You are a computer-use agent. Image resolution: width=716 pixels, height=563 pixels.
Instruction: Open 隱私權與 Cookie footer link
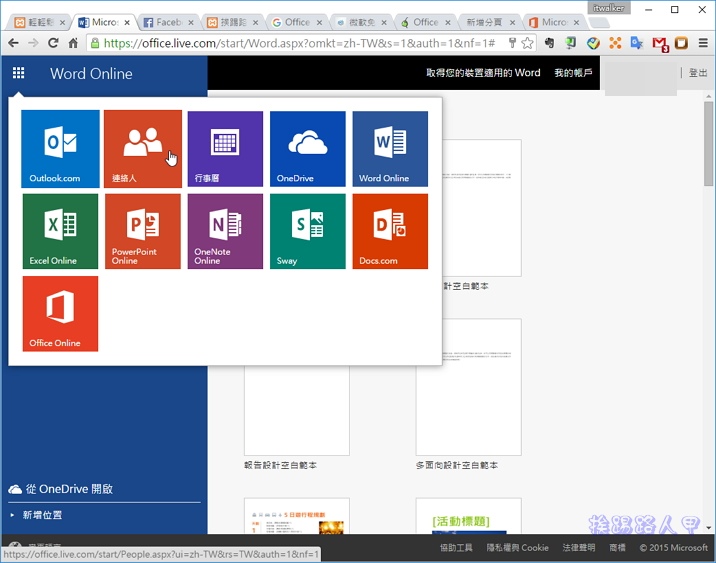click(x=517, y=547)
